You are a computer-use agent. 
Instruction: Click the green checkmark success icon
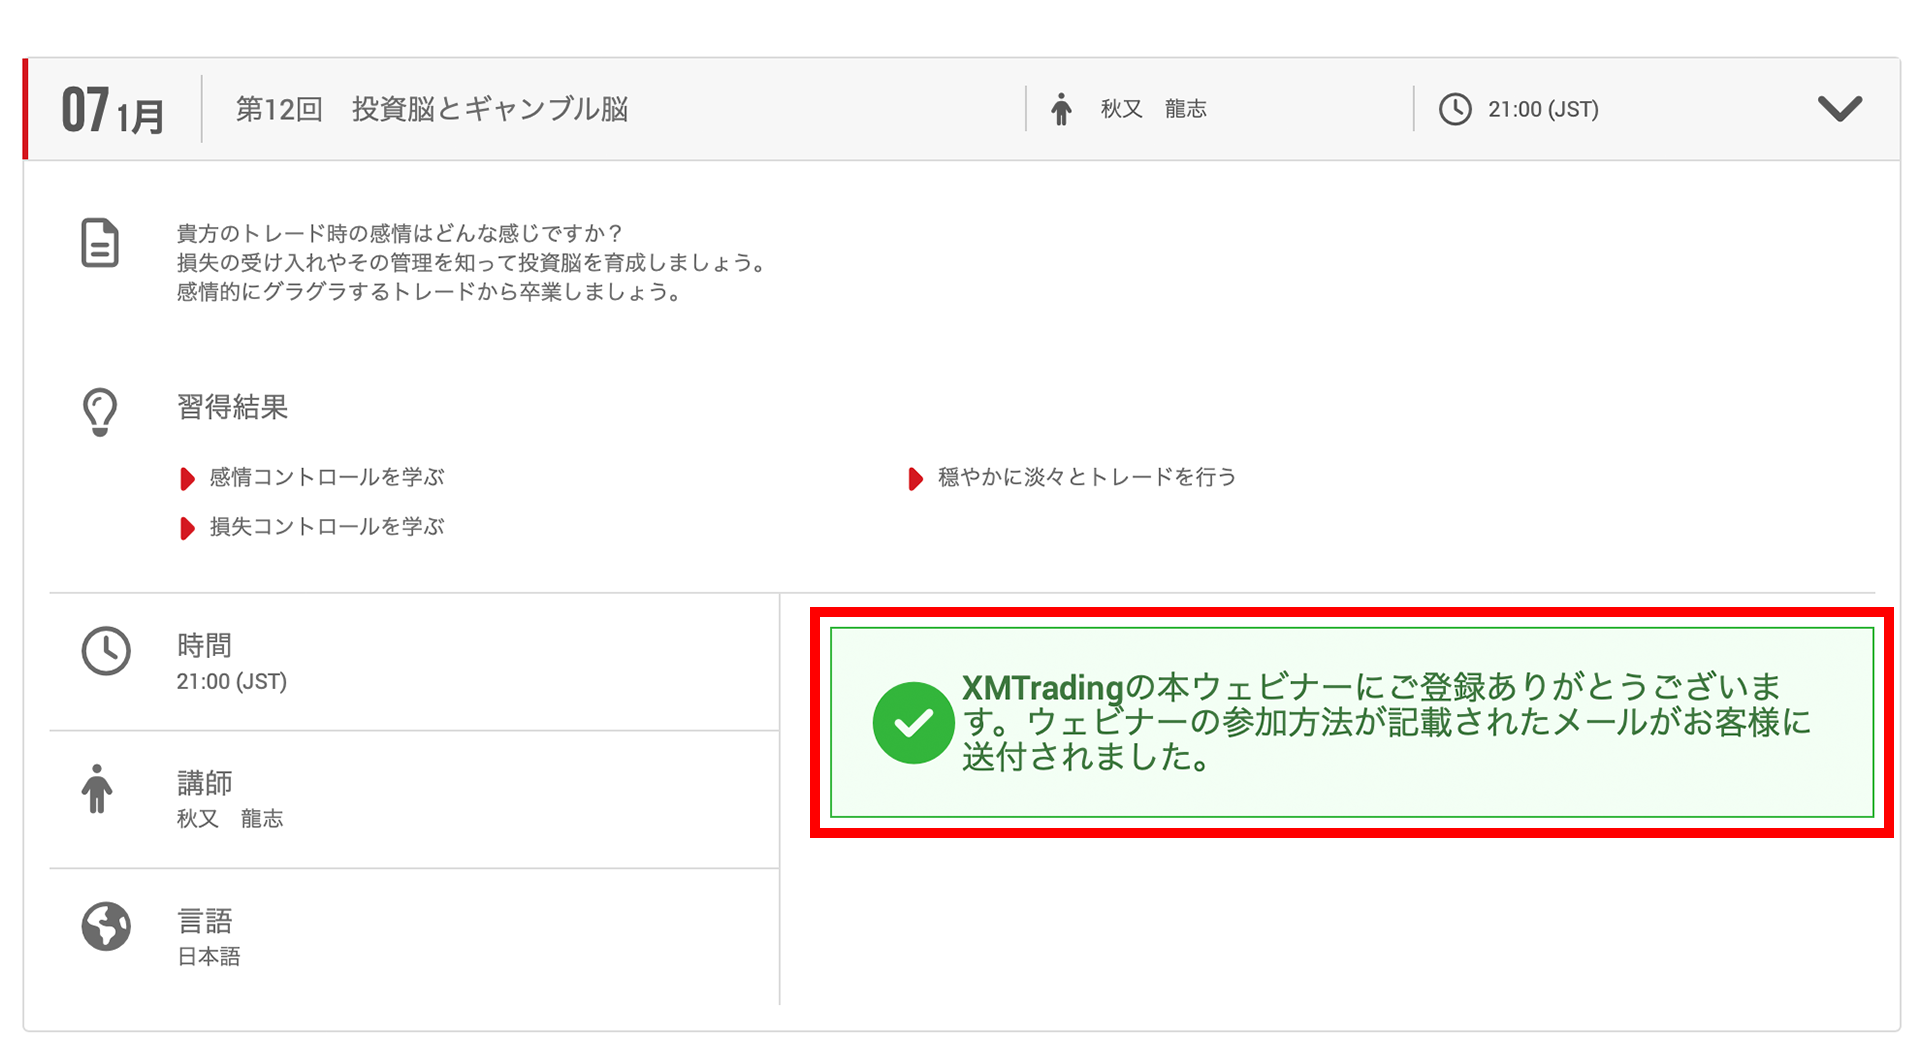pyautogui.click(x=912, y=723)
